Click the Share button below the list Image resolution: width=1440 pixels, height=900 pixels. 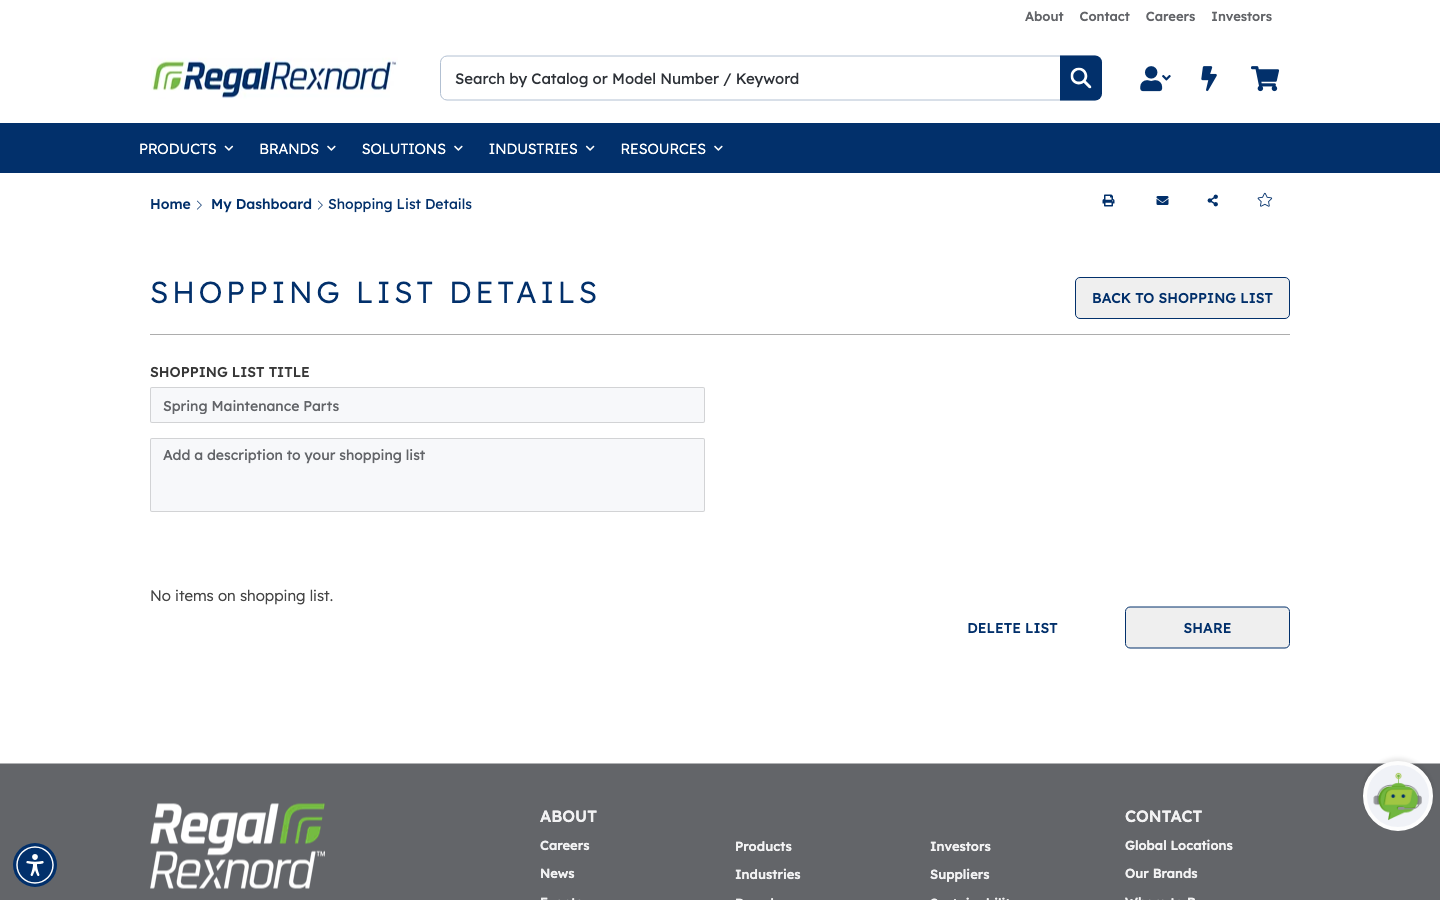point(1207,628)
